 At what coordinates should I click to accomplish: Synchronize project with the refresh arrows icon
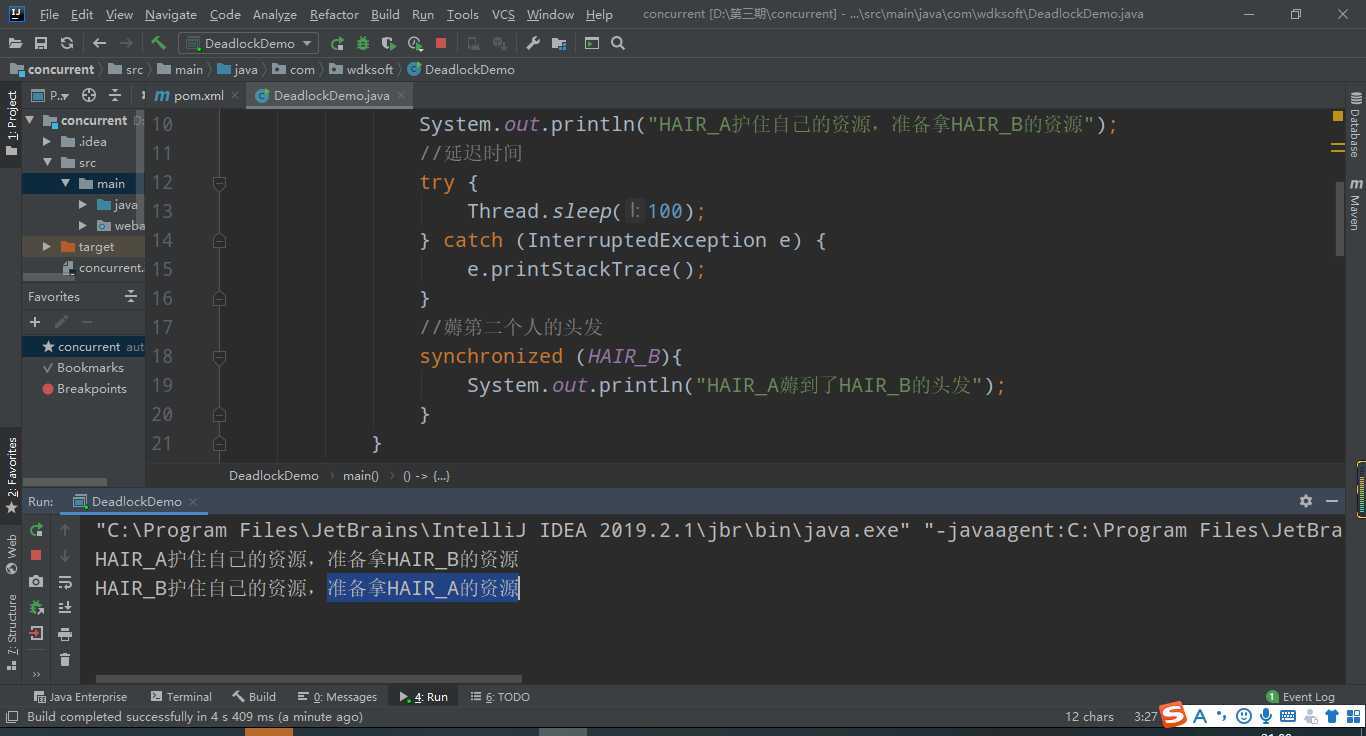(x=67, y=43)
